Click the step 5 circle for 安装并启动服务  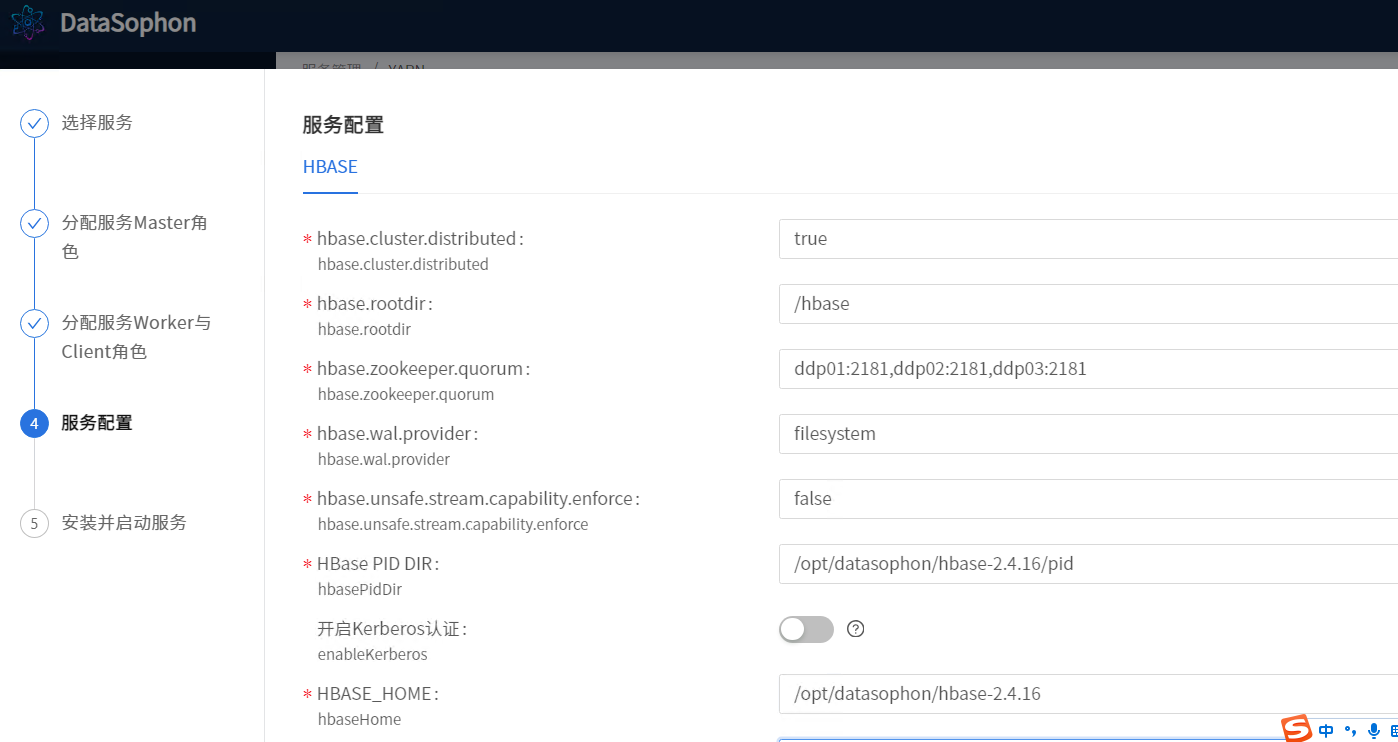pyautogui.click(x=35, y=523)
